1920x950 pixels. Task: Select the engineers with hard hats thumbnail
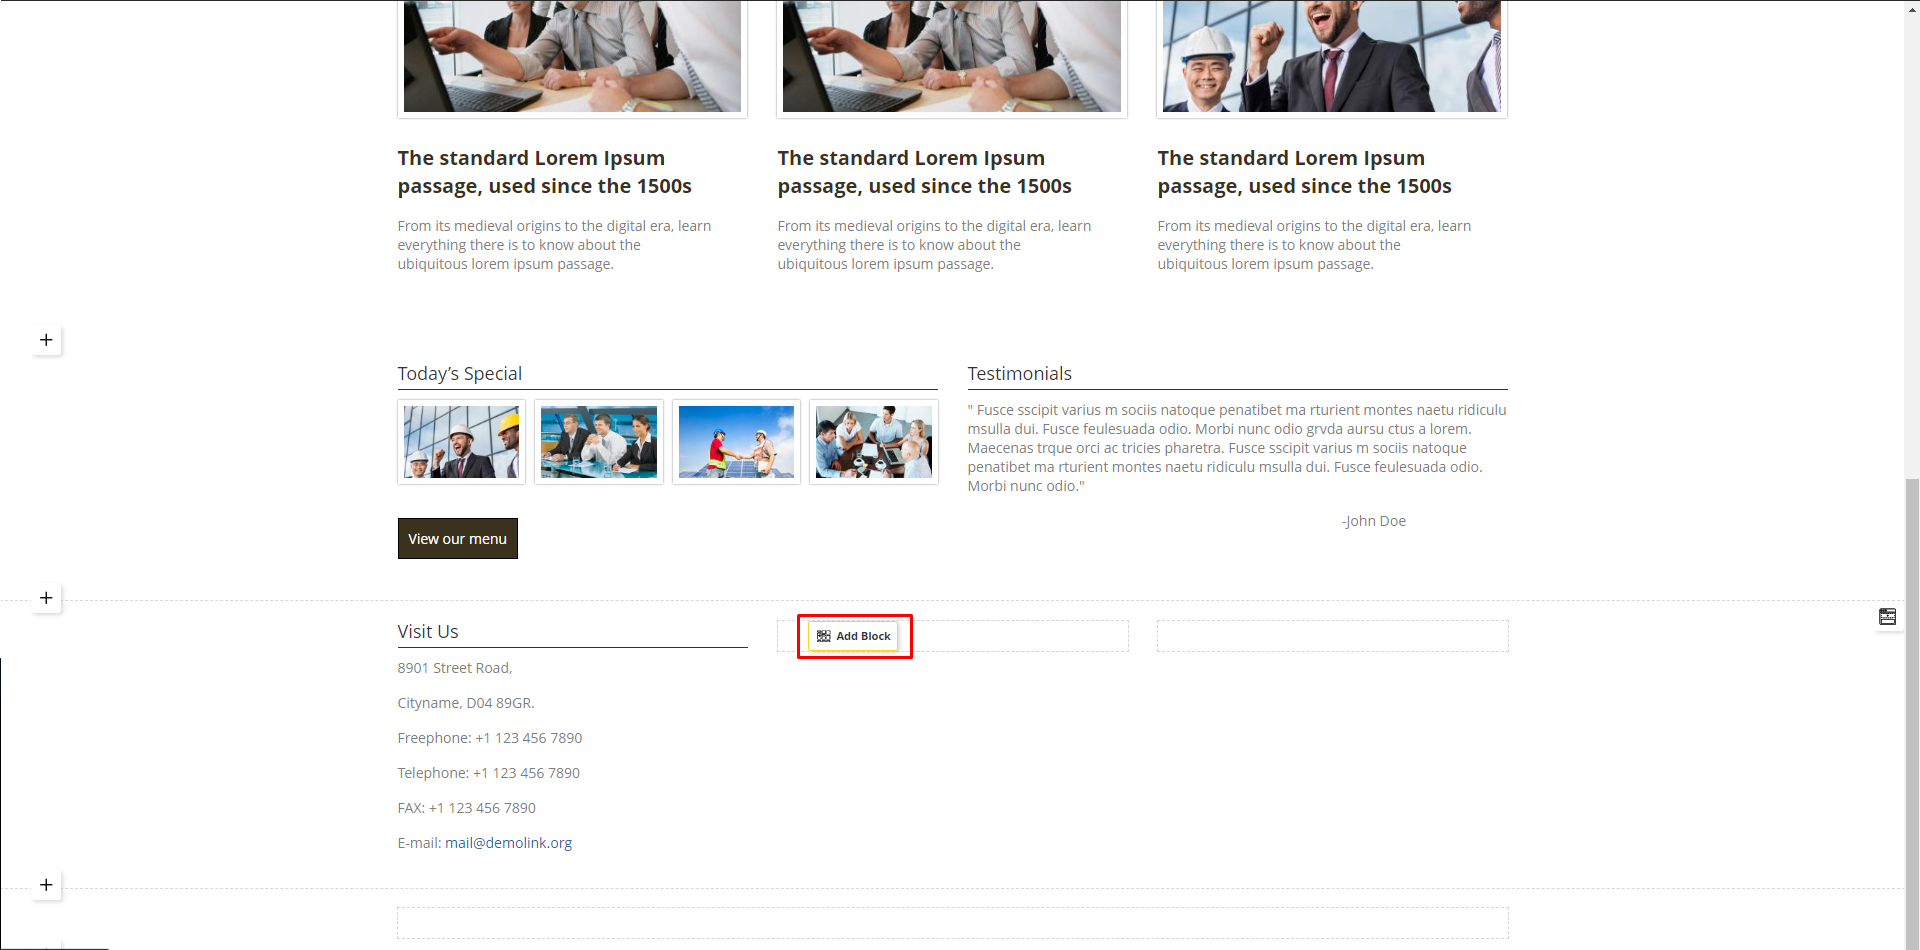point(461,442)
